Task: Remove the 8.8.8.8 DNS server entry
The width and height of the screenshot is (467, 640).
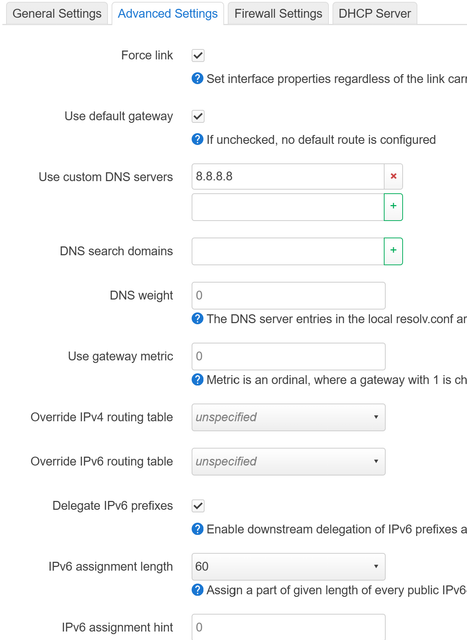Action: pyautogui.click(x=393, y=176)
